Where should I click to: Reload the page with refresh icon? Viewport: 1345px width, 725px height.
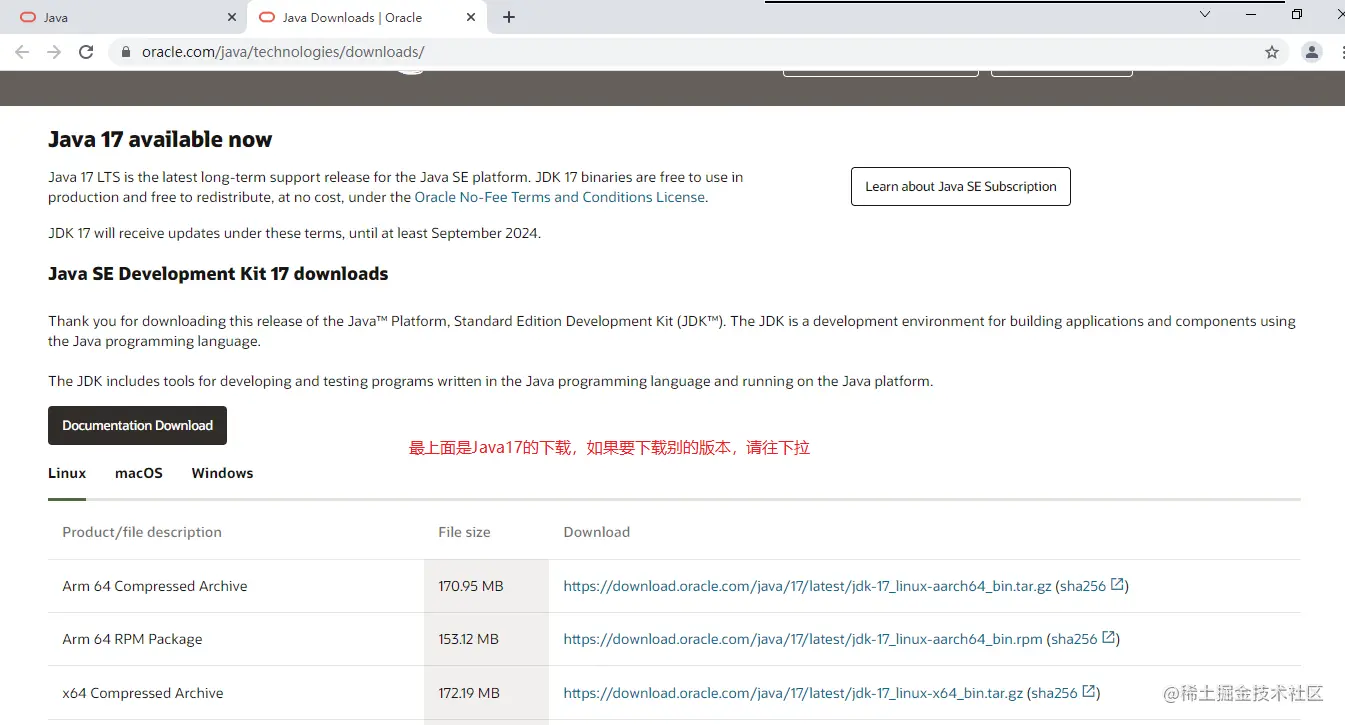pos(86,52)
